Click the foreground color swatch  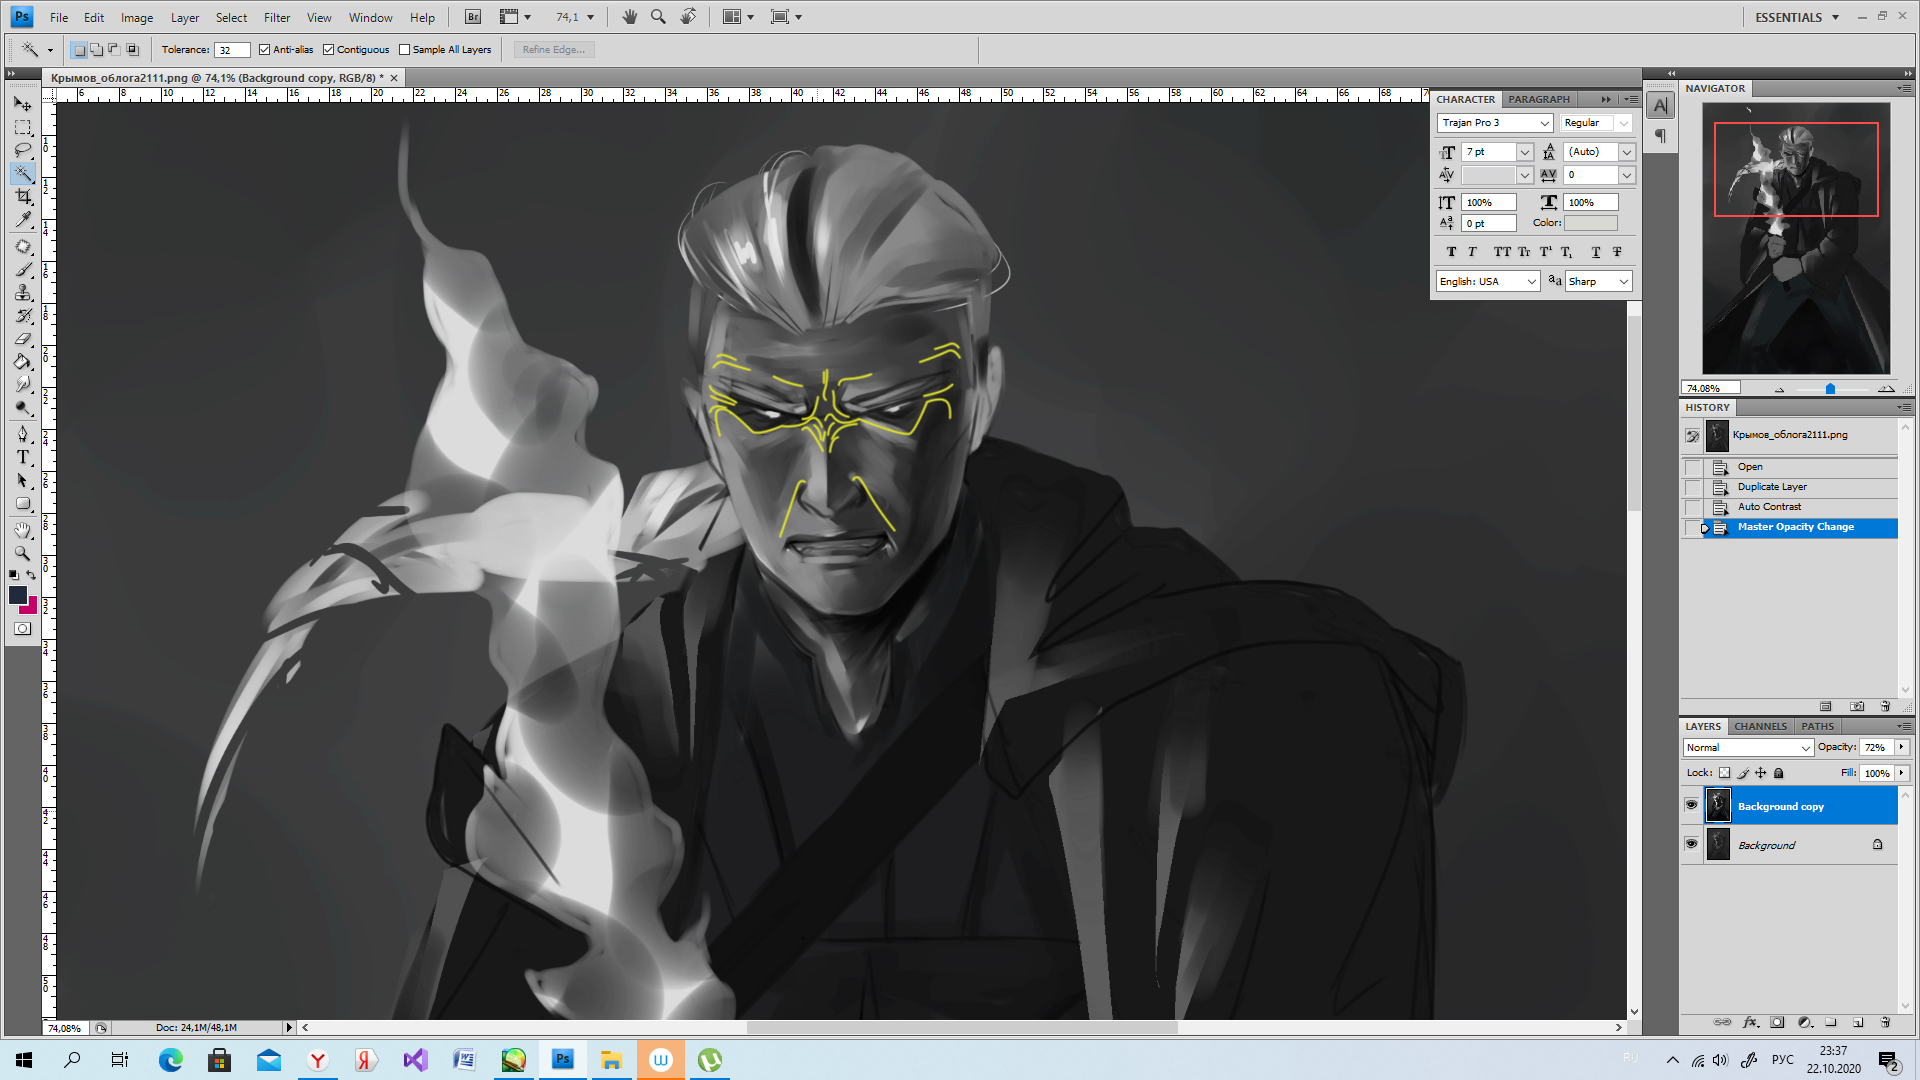[x=17, y=595]
